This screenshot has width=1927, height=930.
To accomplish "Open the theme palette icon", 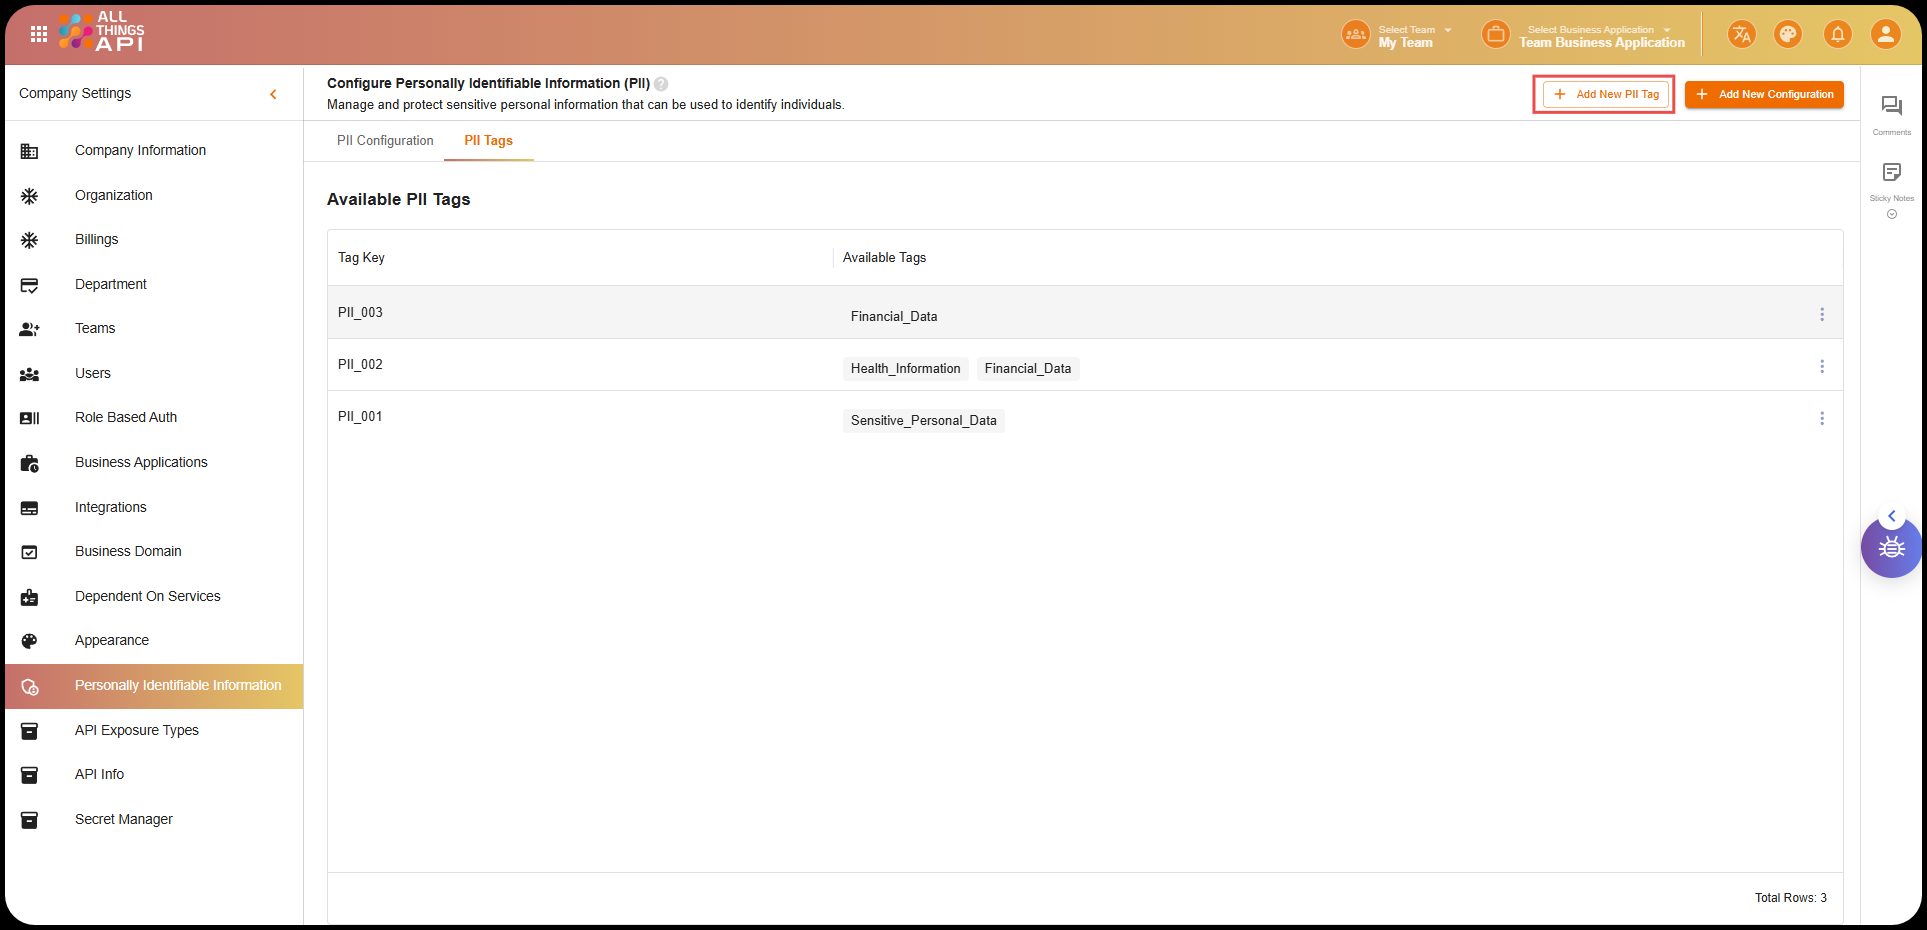I will click(x=1787, y=35).
